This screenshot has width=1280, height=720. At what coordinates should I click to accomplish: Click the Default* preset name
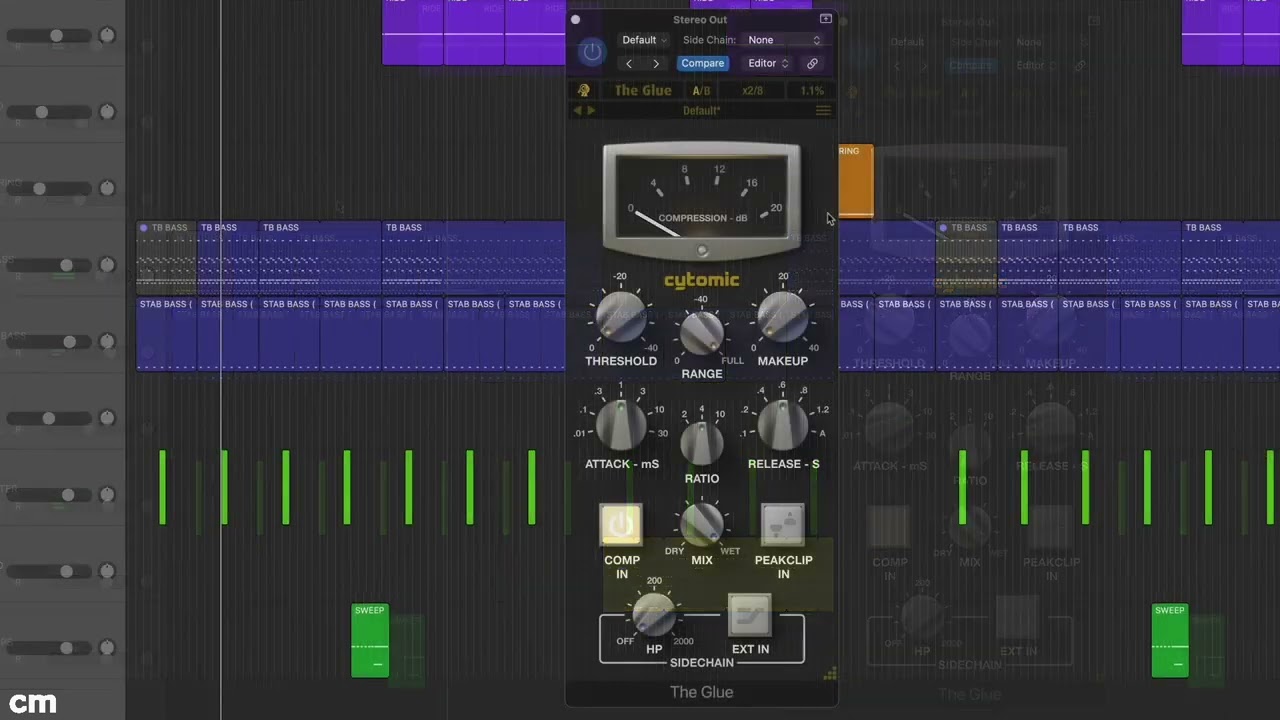click(701, 111)
